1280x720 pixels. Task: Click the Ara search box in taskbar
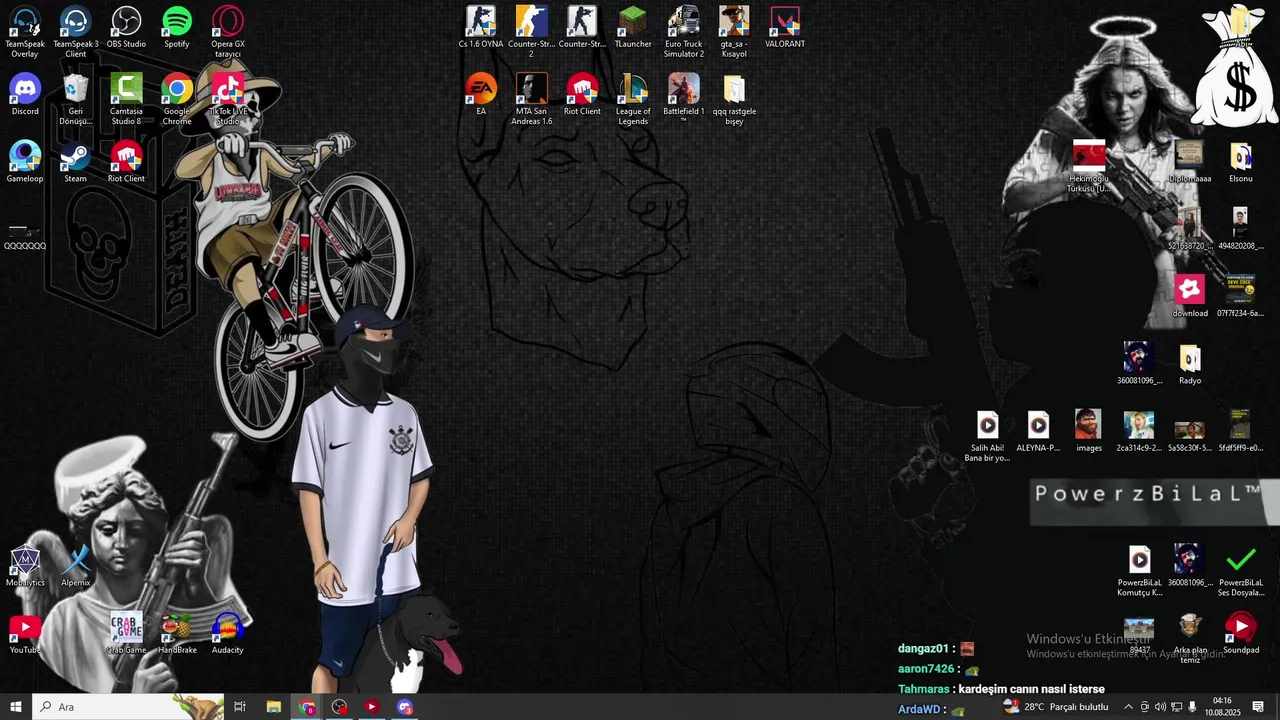click(x=128, y=707)
